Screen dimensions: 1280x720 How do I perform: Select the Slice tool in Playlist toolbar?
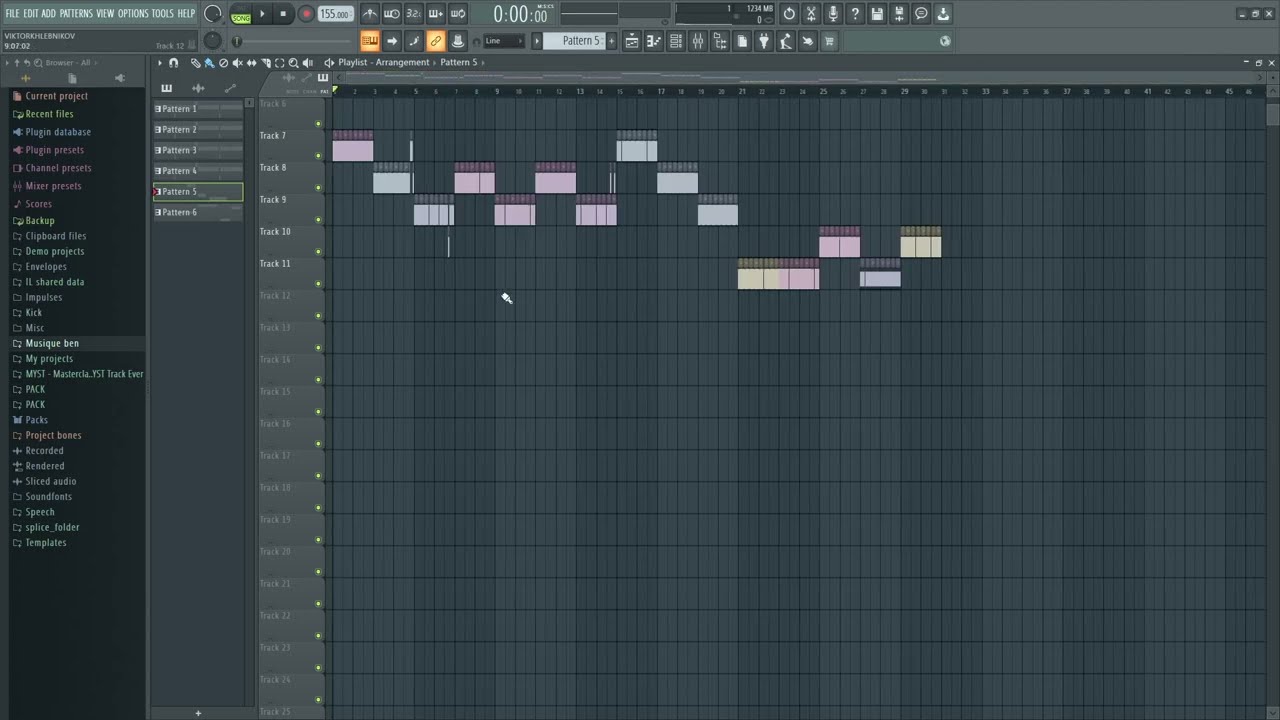tap(265, 63)
